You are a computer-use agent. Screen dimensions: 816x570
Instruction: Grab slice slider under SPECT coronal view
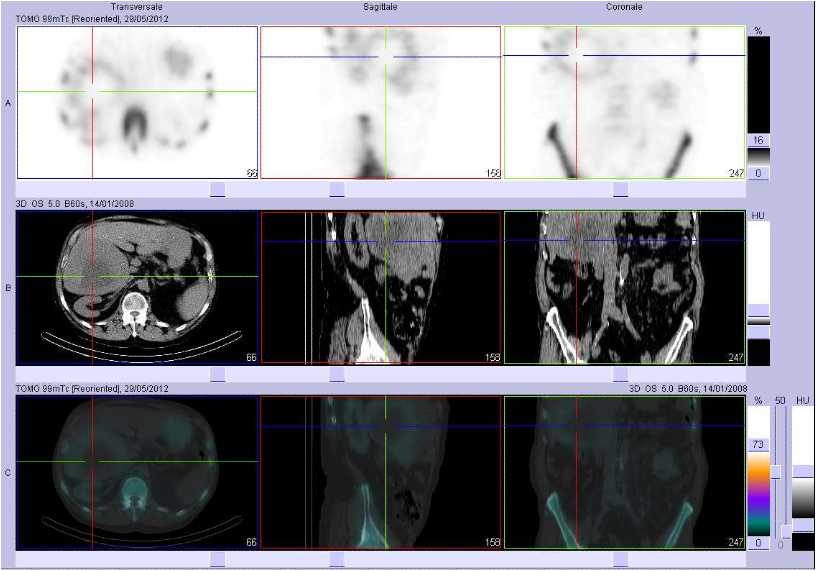[620, 189]
